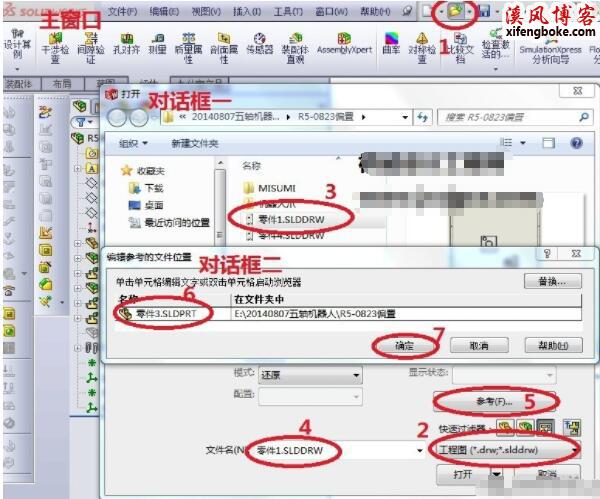
Task: Select the 装配体直观 assembly visualization tool
Action: click(x=295, y=47)
